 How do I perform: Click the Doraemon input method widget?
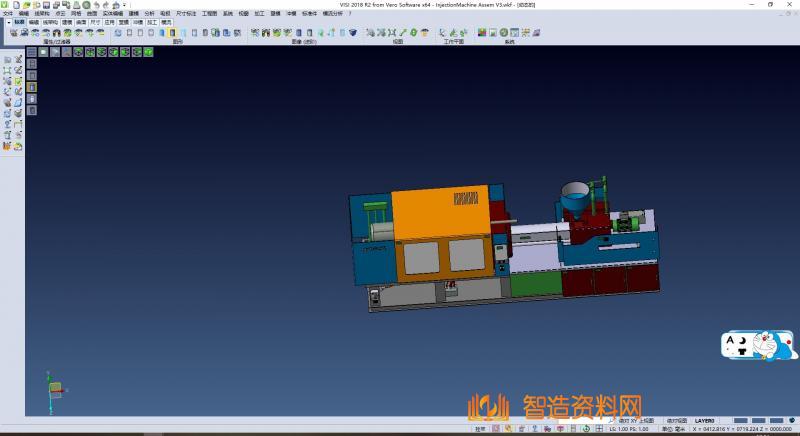pyautogui.click(x=758, y=346)
